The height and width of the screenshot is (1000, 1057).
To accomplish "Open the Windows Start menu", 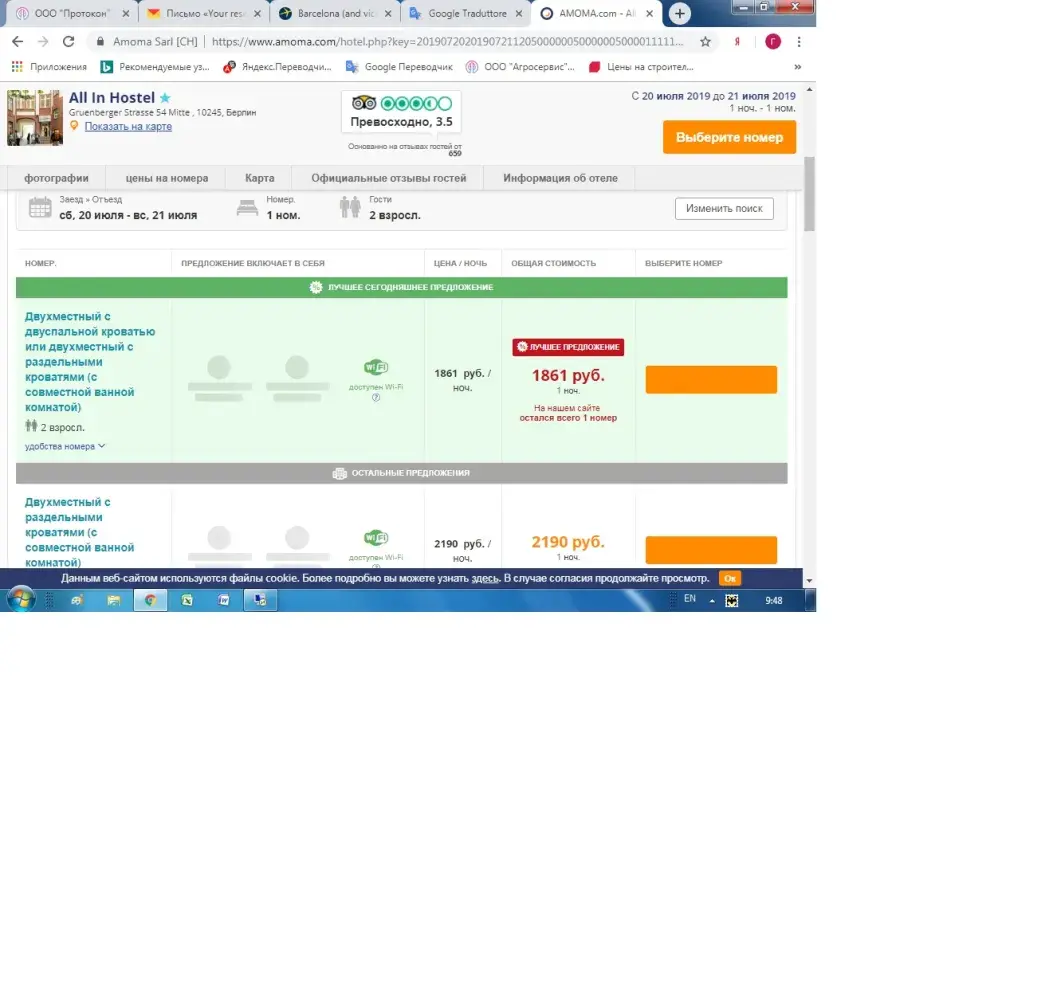I will (21, 600).
